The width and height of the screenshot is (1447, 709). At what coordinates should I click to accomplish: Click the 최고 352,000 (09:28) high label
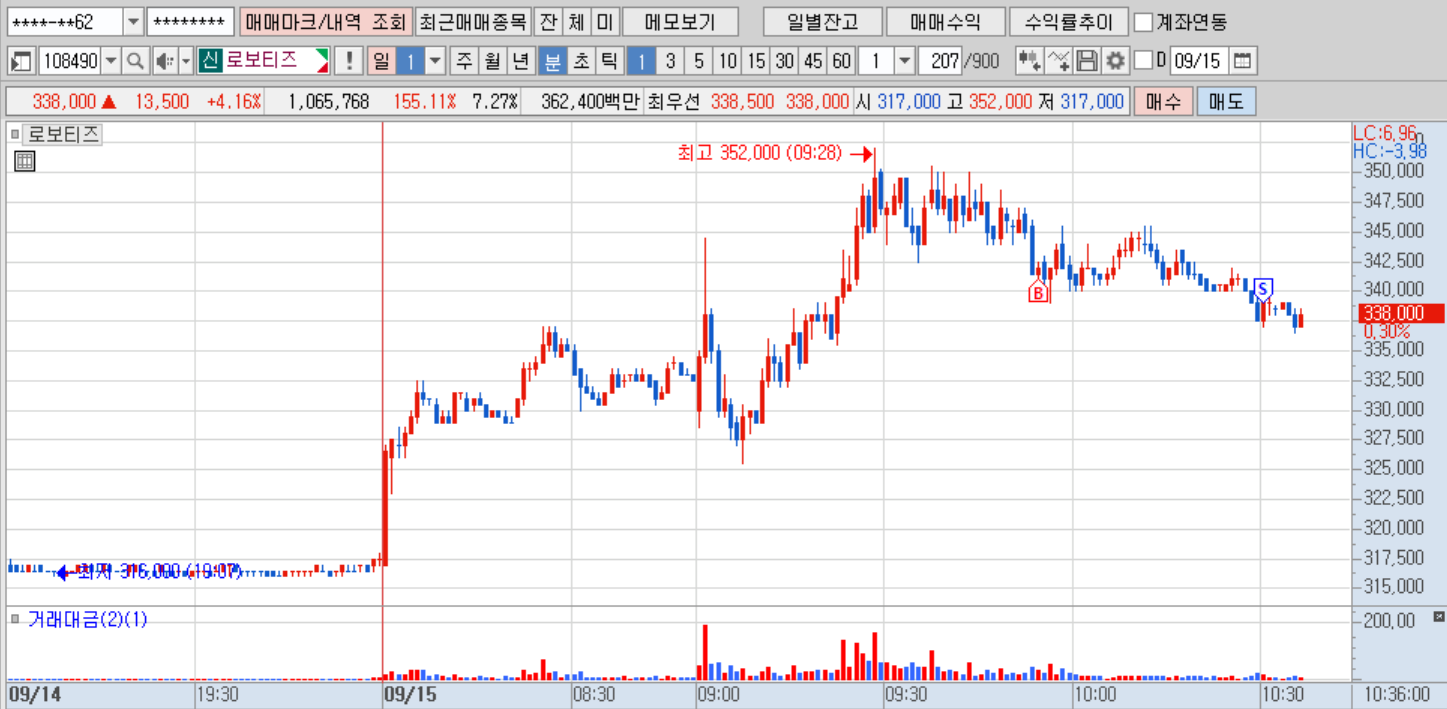tap(760, 153)
